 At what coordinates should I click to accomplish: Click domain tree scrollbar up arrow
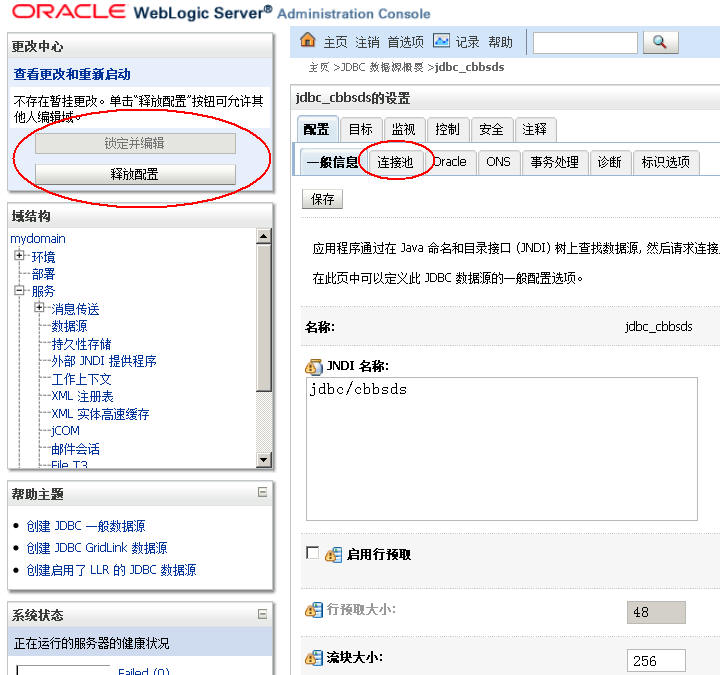coord(264,236)
